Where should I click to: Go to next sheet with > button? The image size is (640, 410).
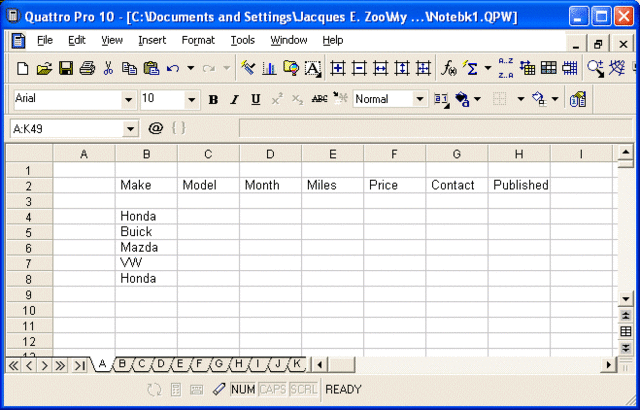click(44, 366)
